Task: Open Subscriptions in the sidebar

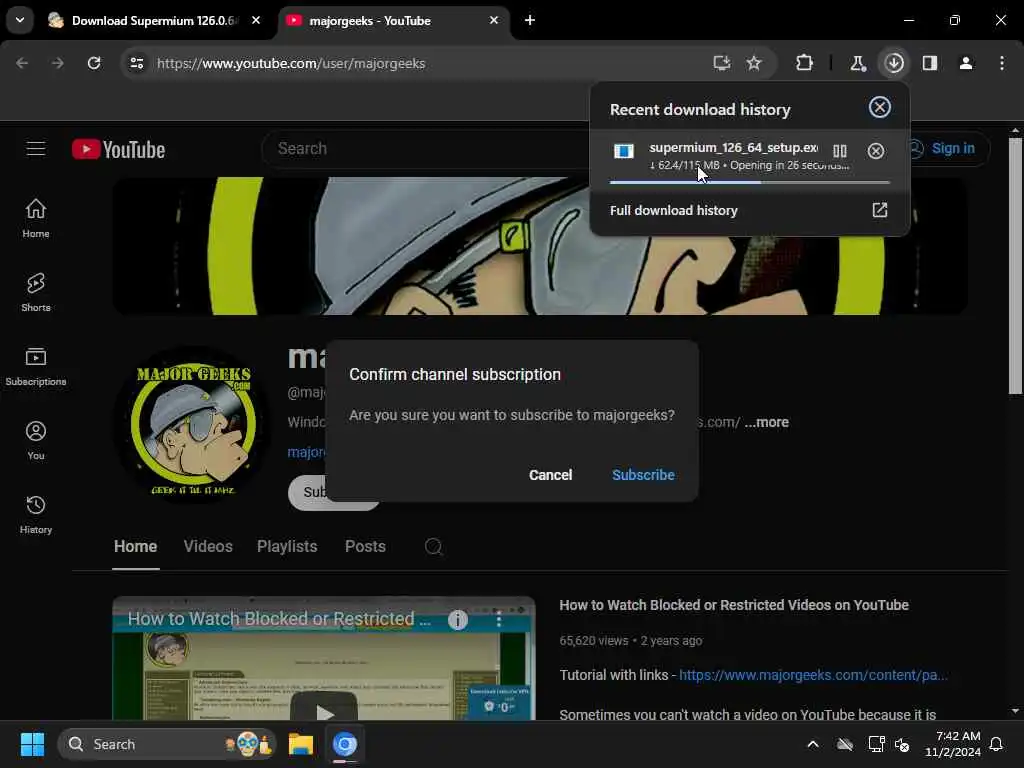Action: 36,366
